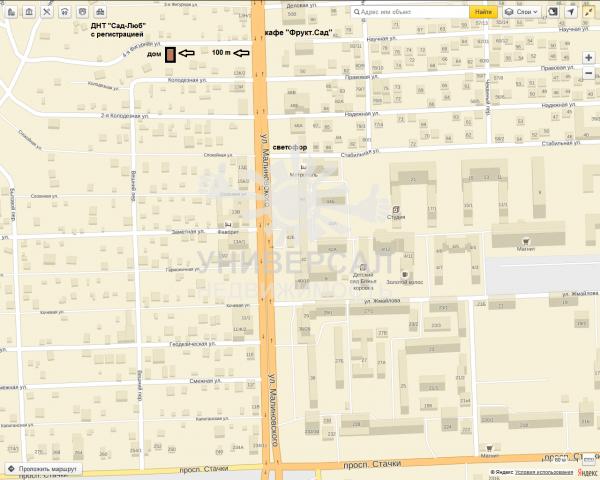Zoom in with the plus button
The height and width of the screenshot is (480, 600).
589,58
